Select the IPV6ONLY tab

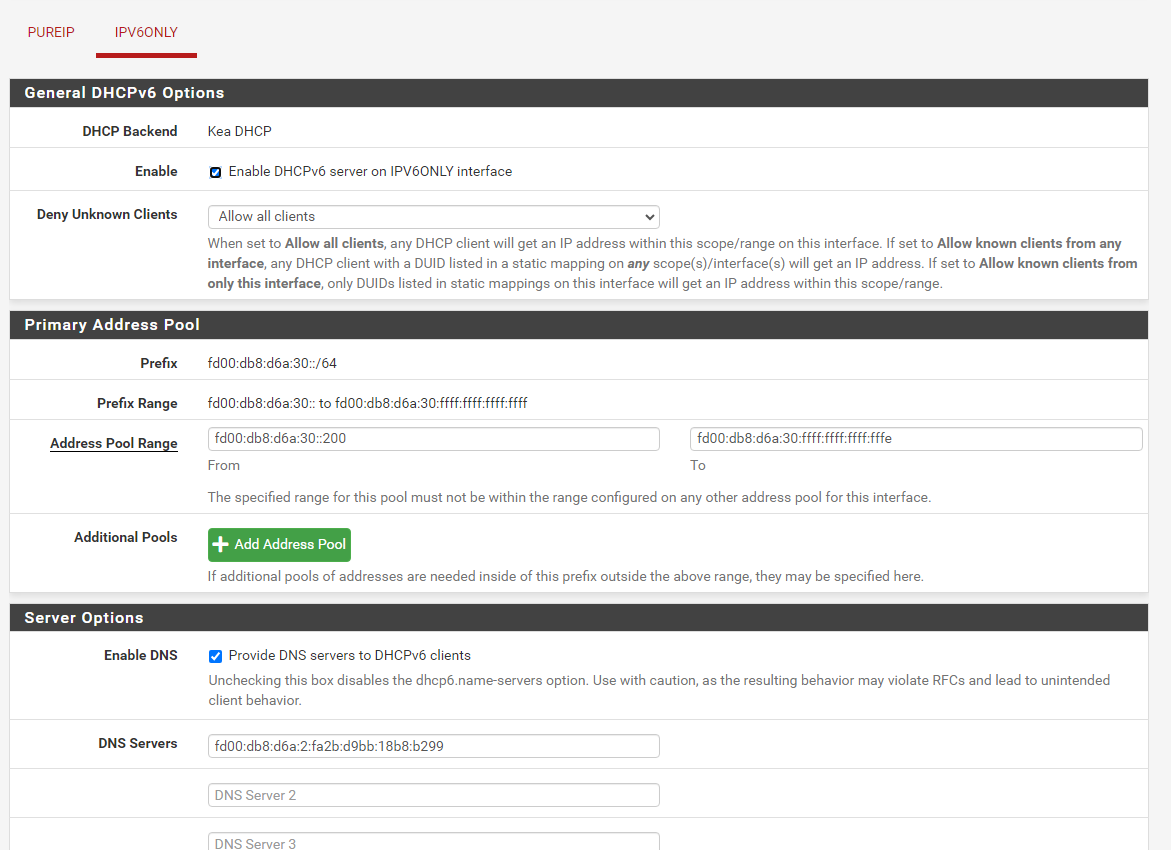tap(146, 32)
